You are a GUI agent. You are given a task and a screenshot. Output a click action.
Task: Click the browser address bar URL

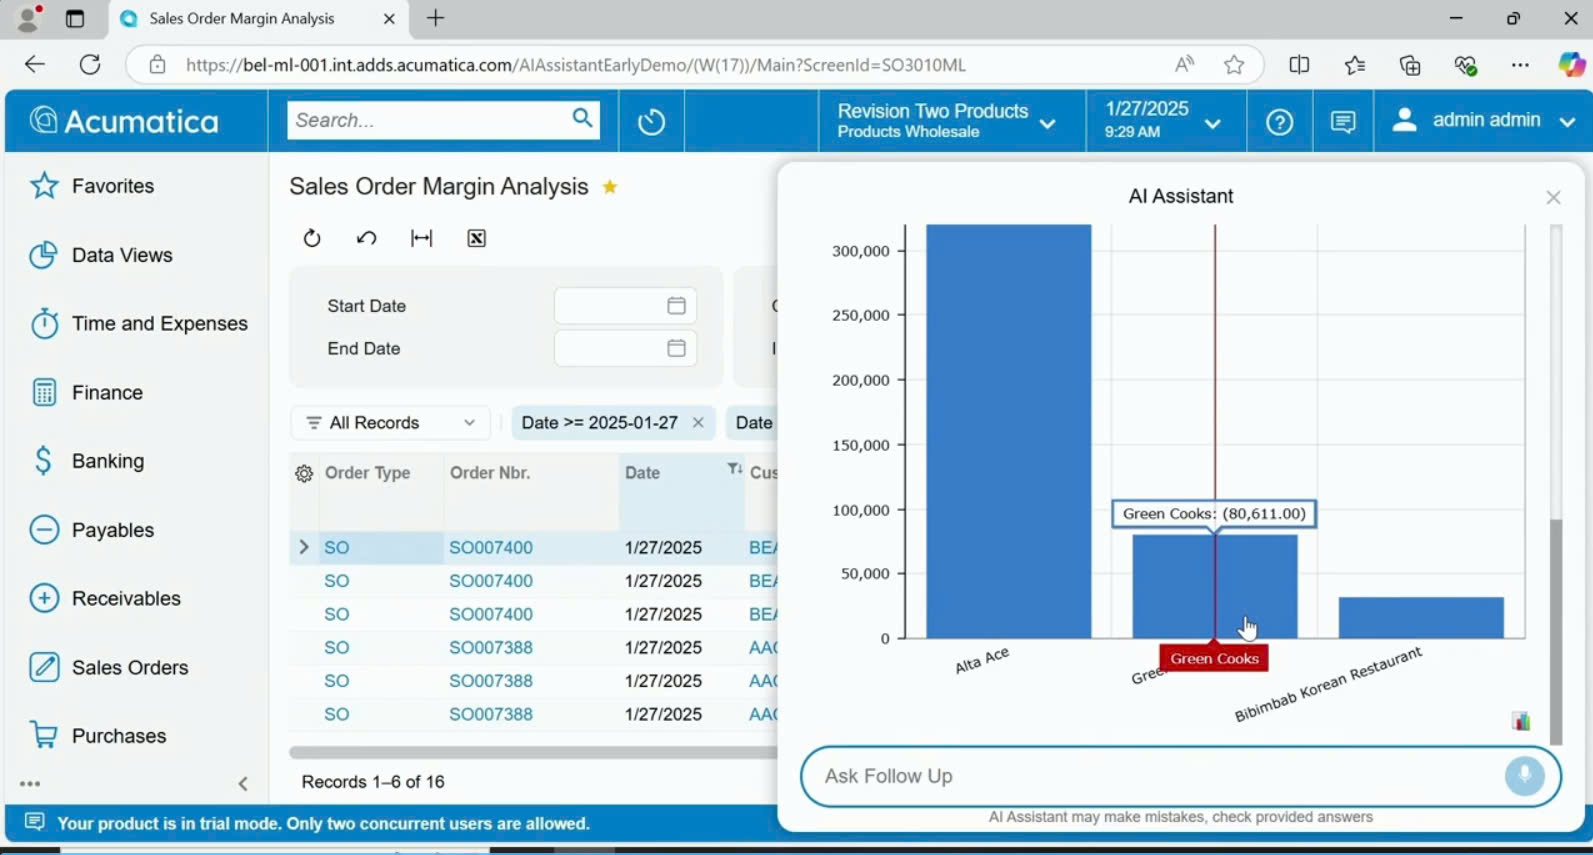pyautogui.click(x=576, y=65)
